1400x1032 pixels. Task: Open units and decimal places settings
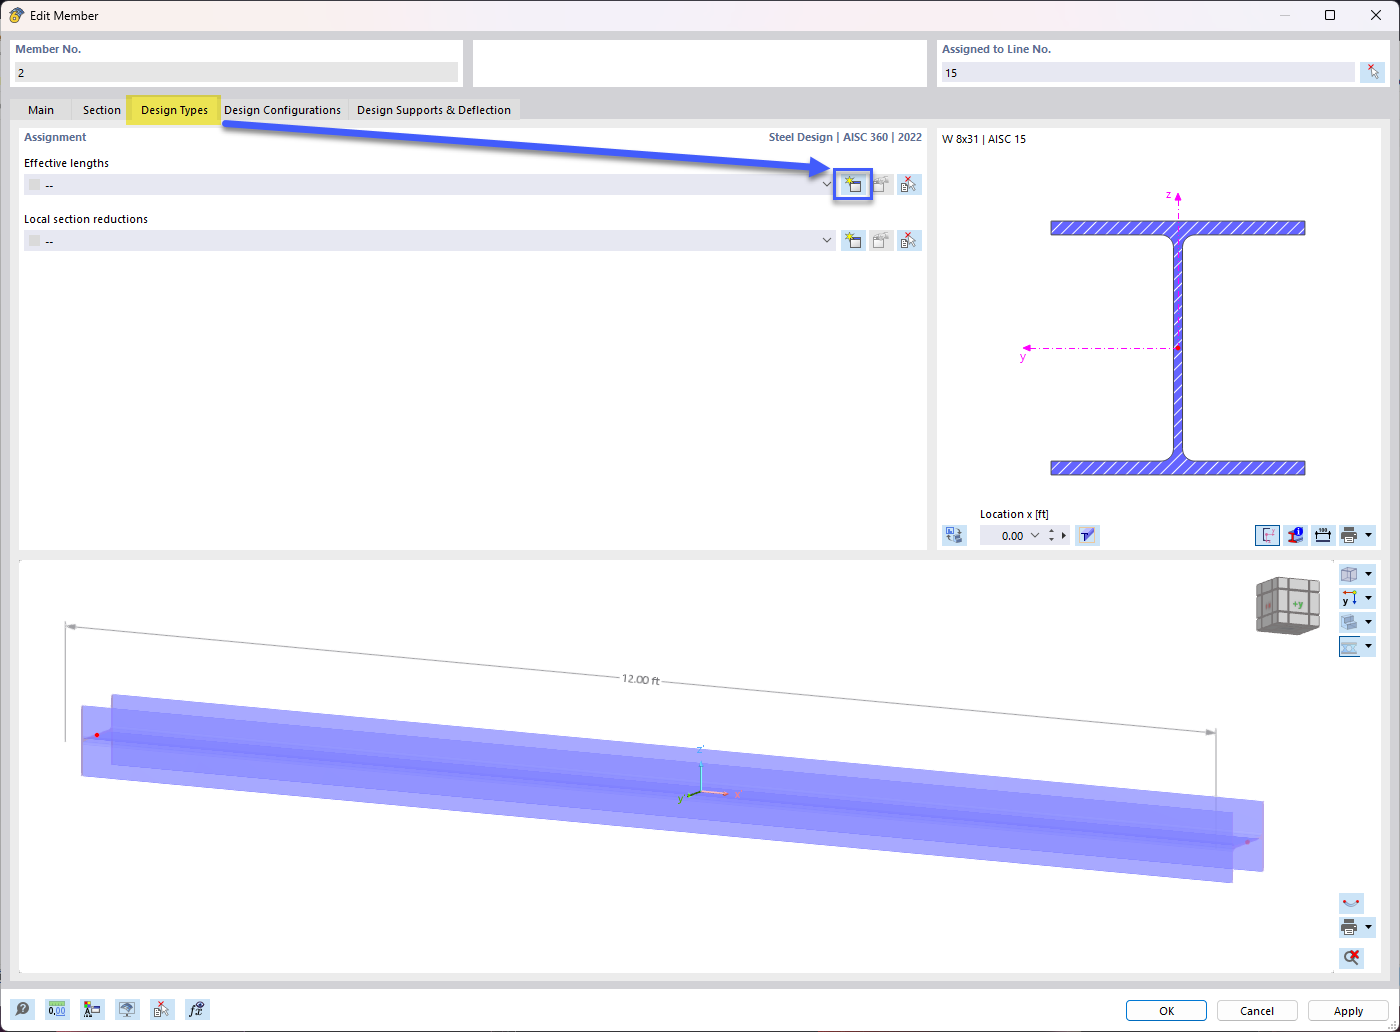57,1009
